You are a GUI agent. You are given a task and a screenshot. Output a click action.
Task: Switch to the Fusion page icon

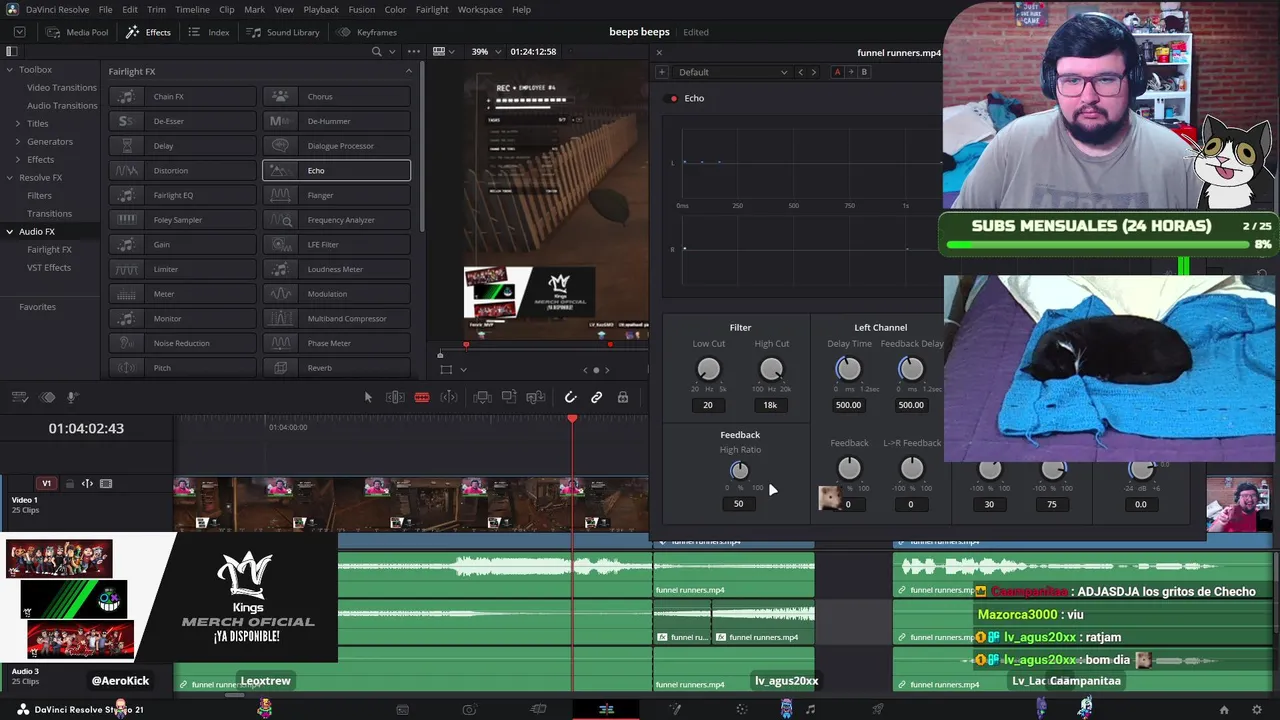click(675, 710)
